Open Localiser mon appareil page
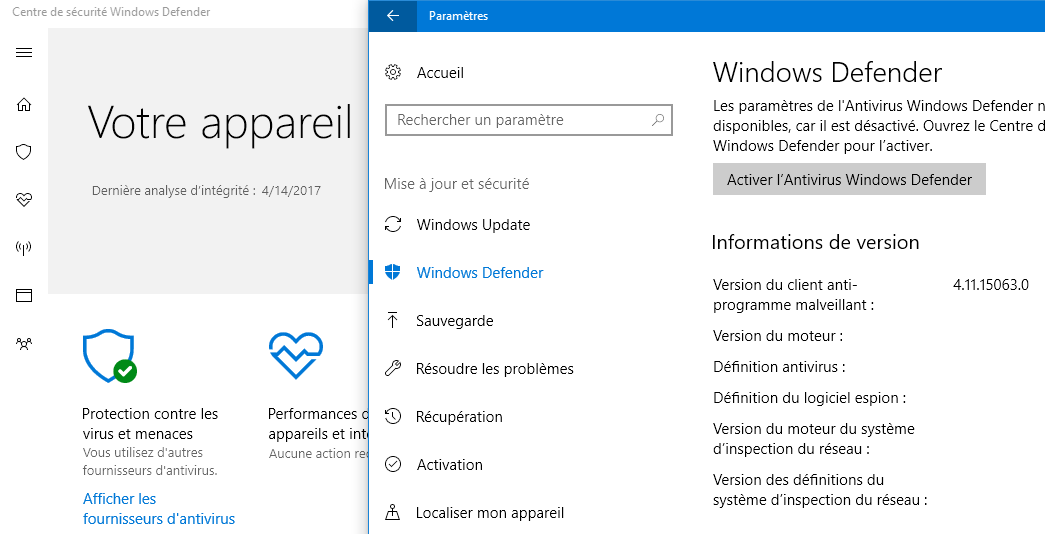The image size is (1045, 534). (x=490, y=513)
